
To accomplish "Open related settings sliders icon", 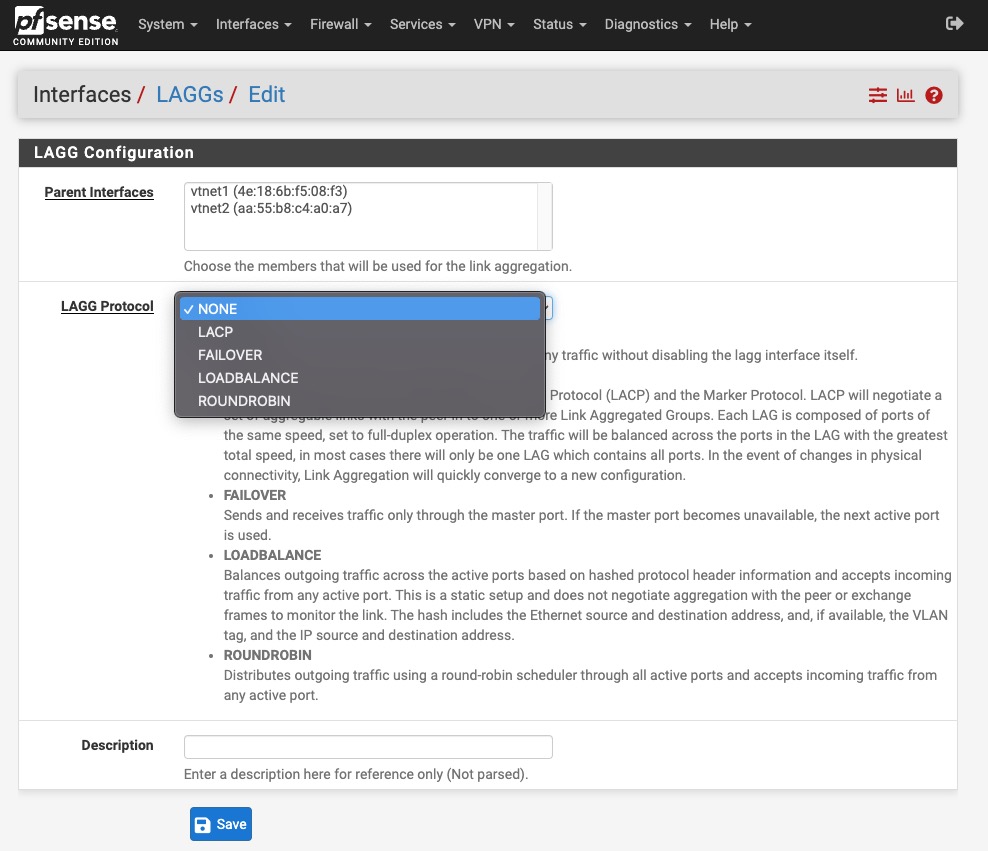I will pos(877,95).
